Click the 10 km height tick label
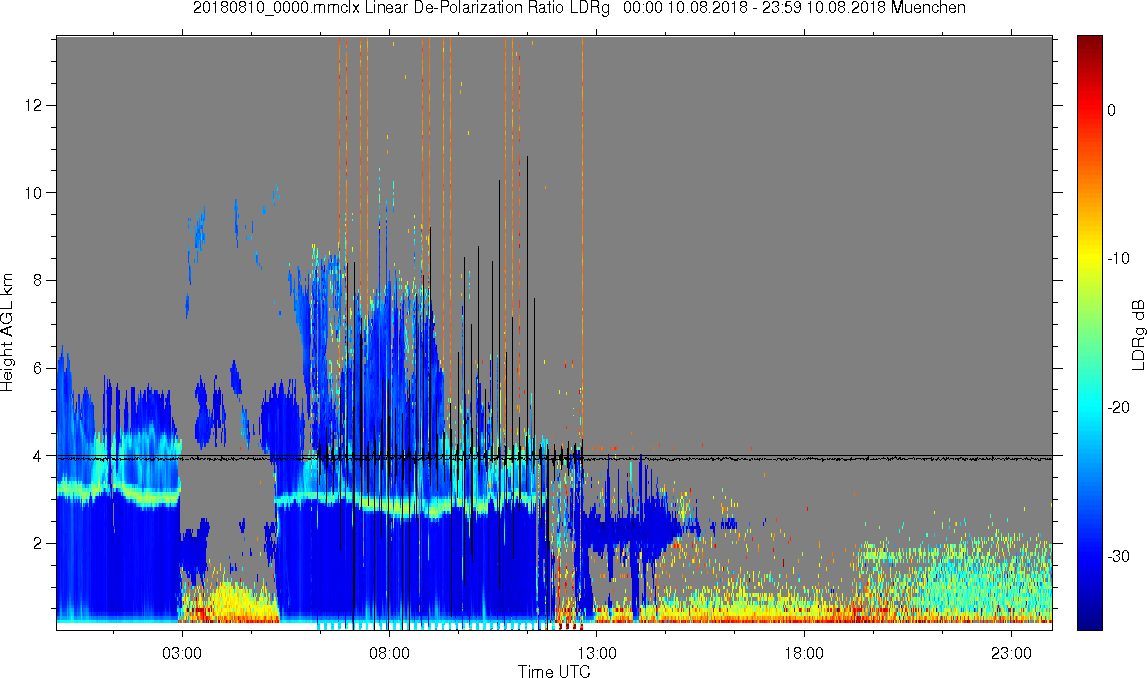1147x678 pixels. (33, 193)
